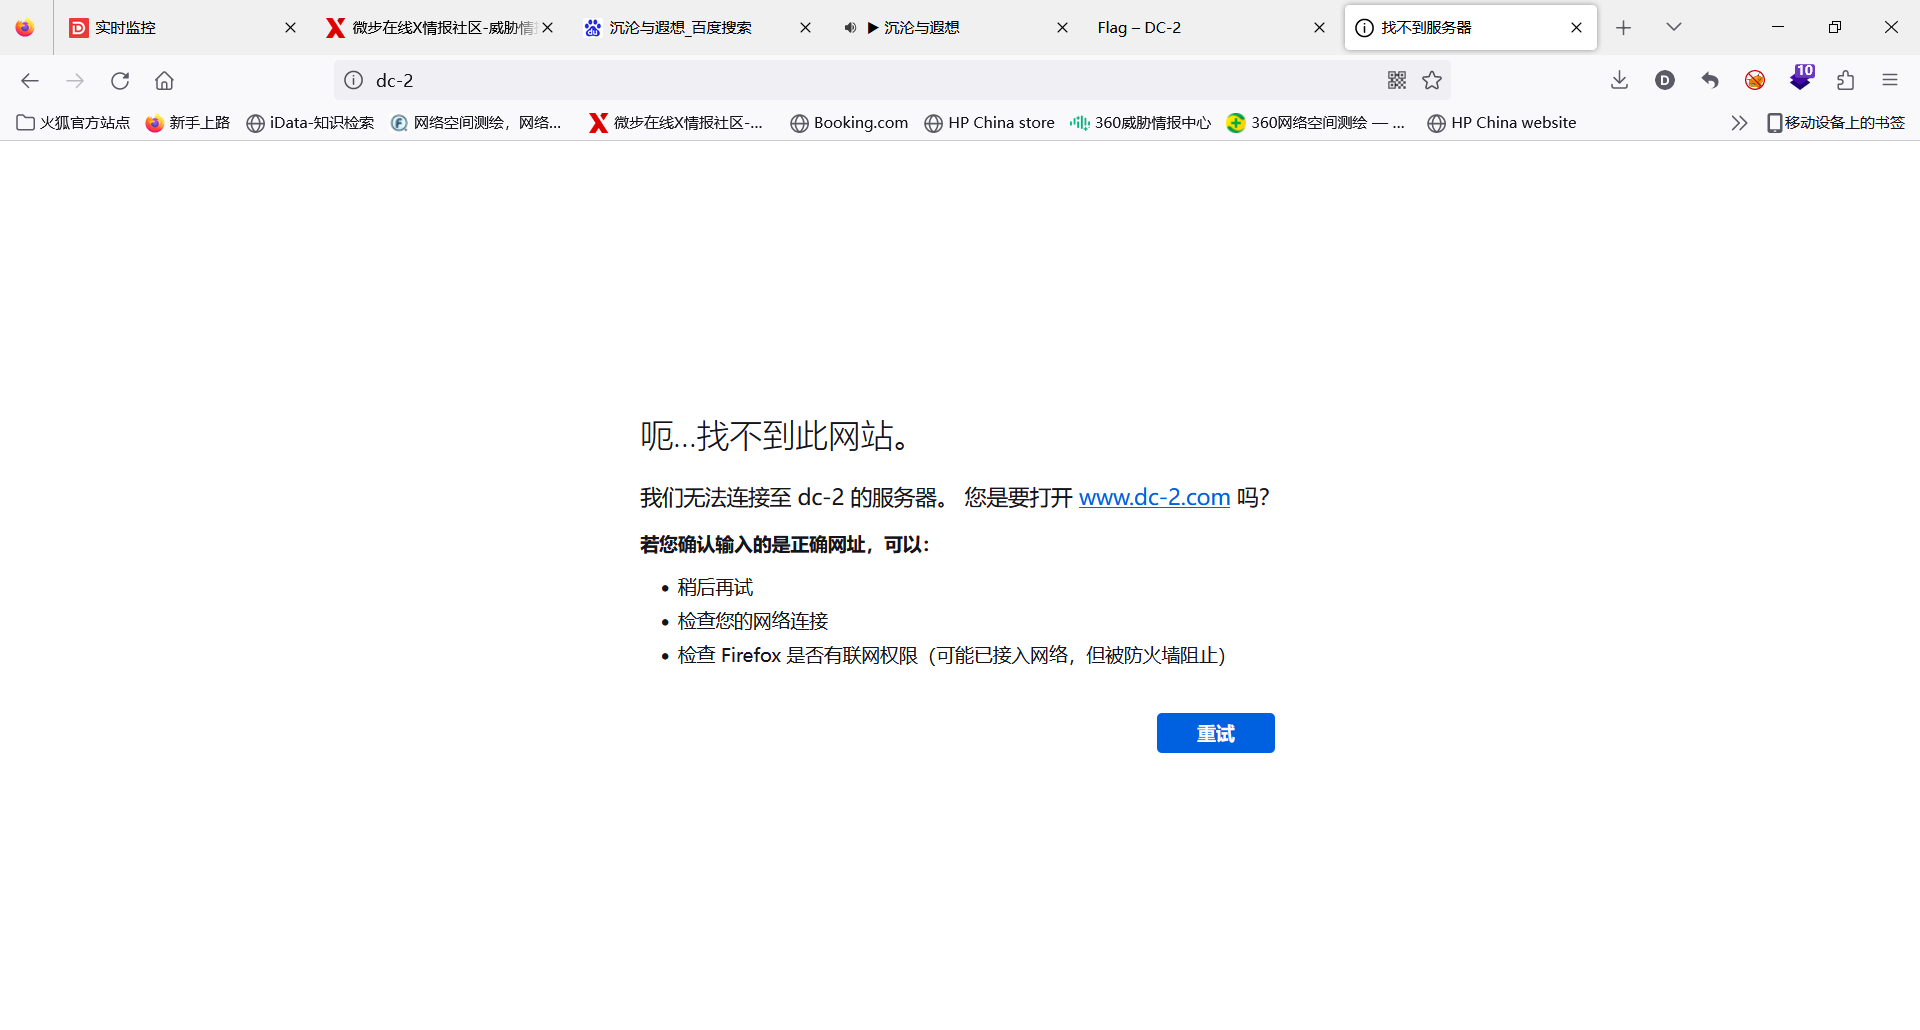
Task: Open the extensions puzzle-piece menu
Action: 1846,81
